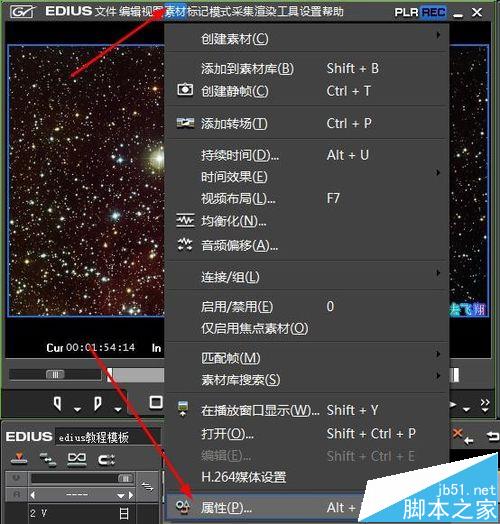Screen dimensions: 500x524
Task: Select the 2 V track label
Action: (38, 513)
